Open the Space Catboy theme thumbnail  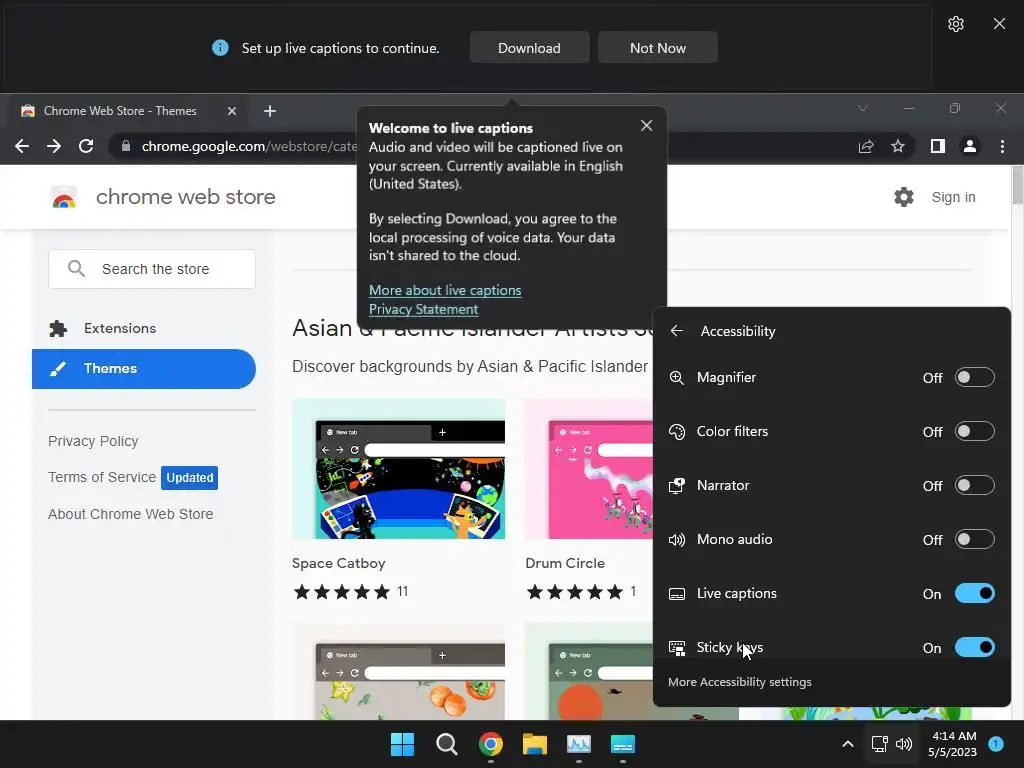pos(398,469)
